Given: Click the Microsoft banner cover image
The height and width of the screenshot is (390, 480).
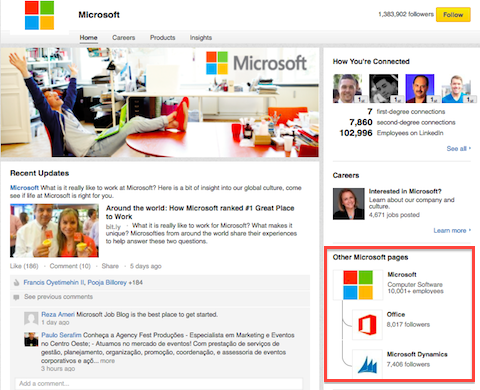Looking at the screenshot, I should coord(160,102).
